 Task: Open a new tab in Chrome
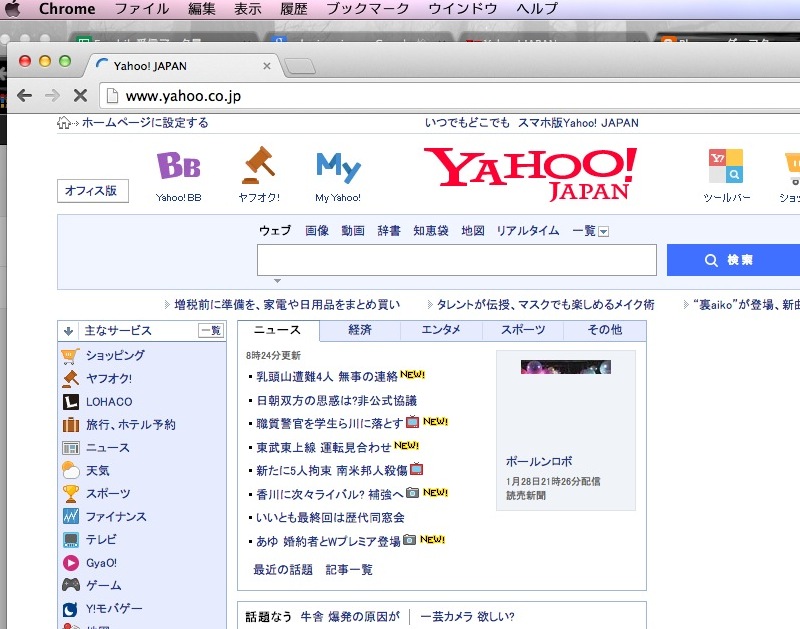coord(299,66)
